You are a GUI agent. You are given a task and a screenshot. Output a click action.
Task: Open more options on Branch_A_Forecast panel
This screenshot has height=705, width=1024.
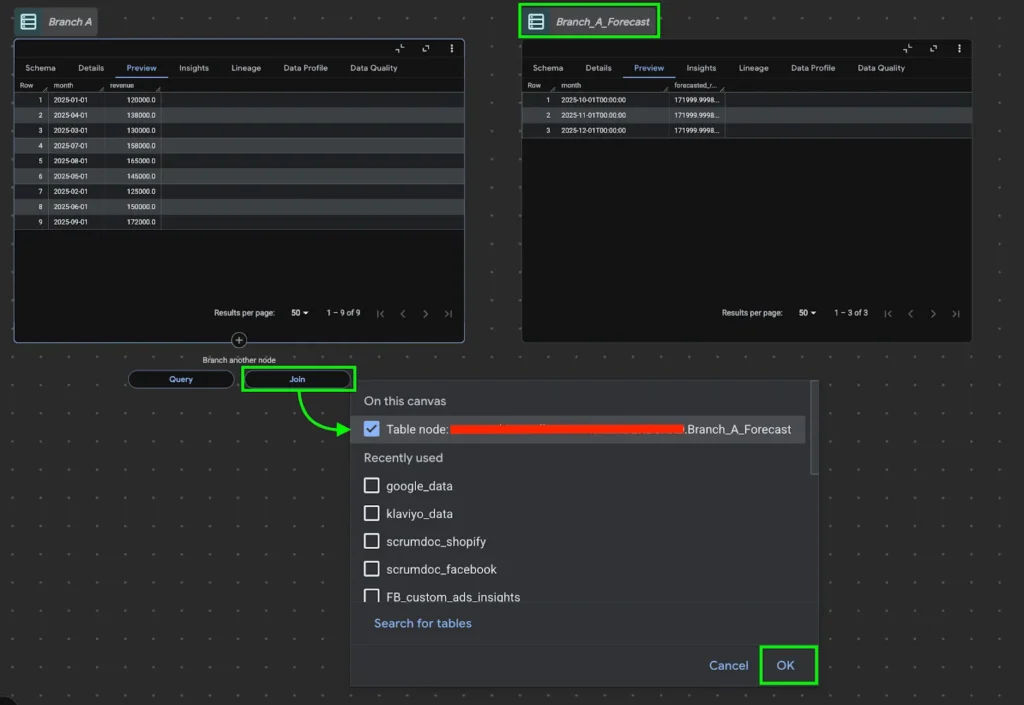pyautogui.click(x=960, y=48)
